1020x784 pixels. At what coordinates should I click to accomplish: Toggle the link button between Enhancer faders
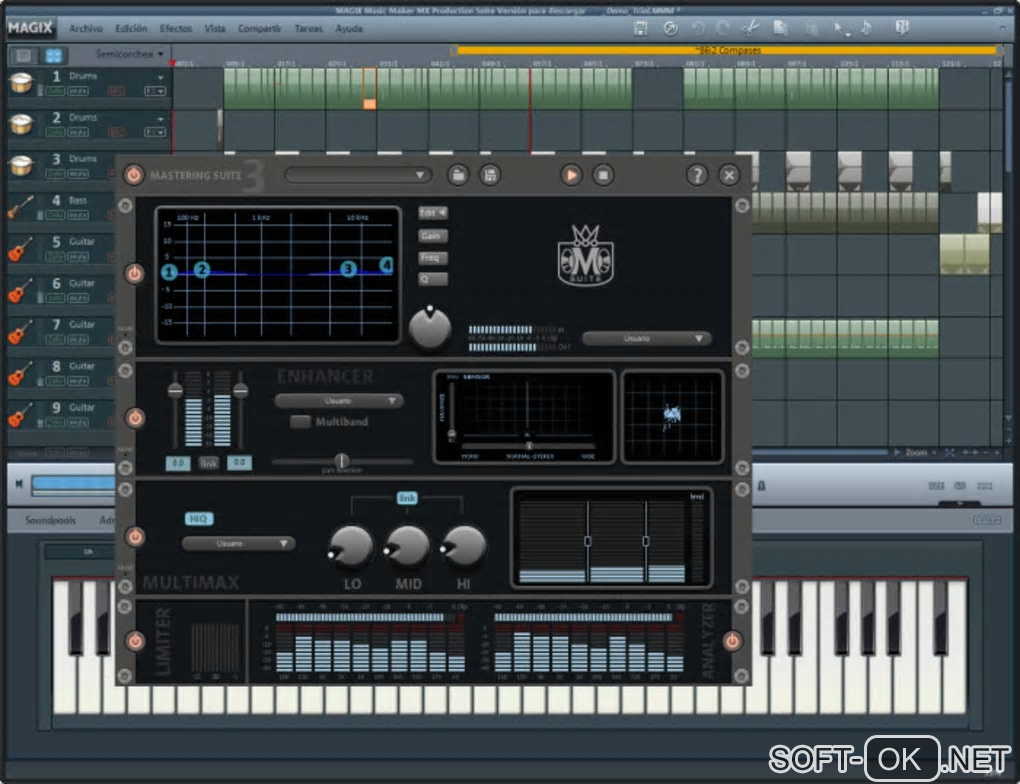(x=208, y=463)
